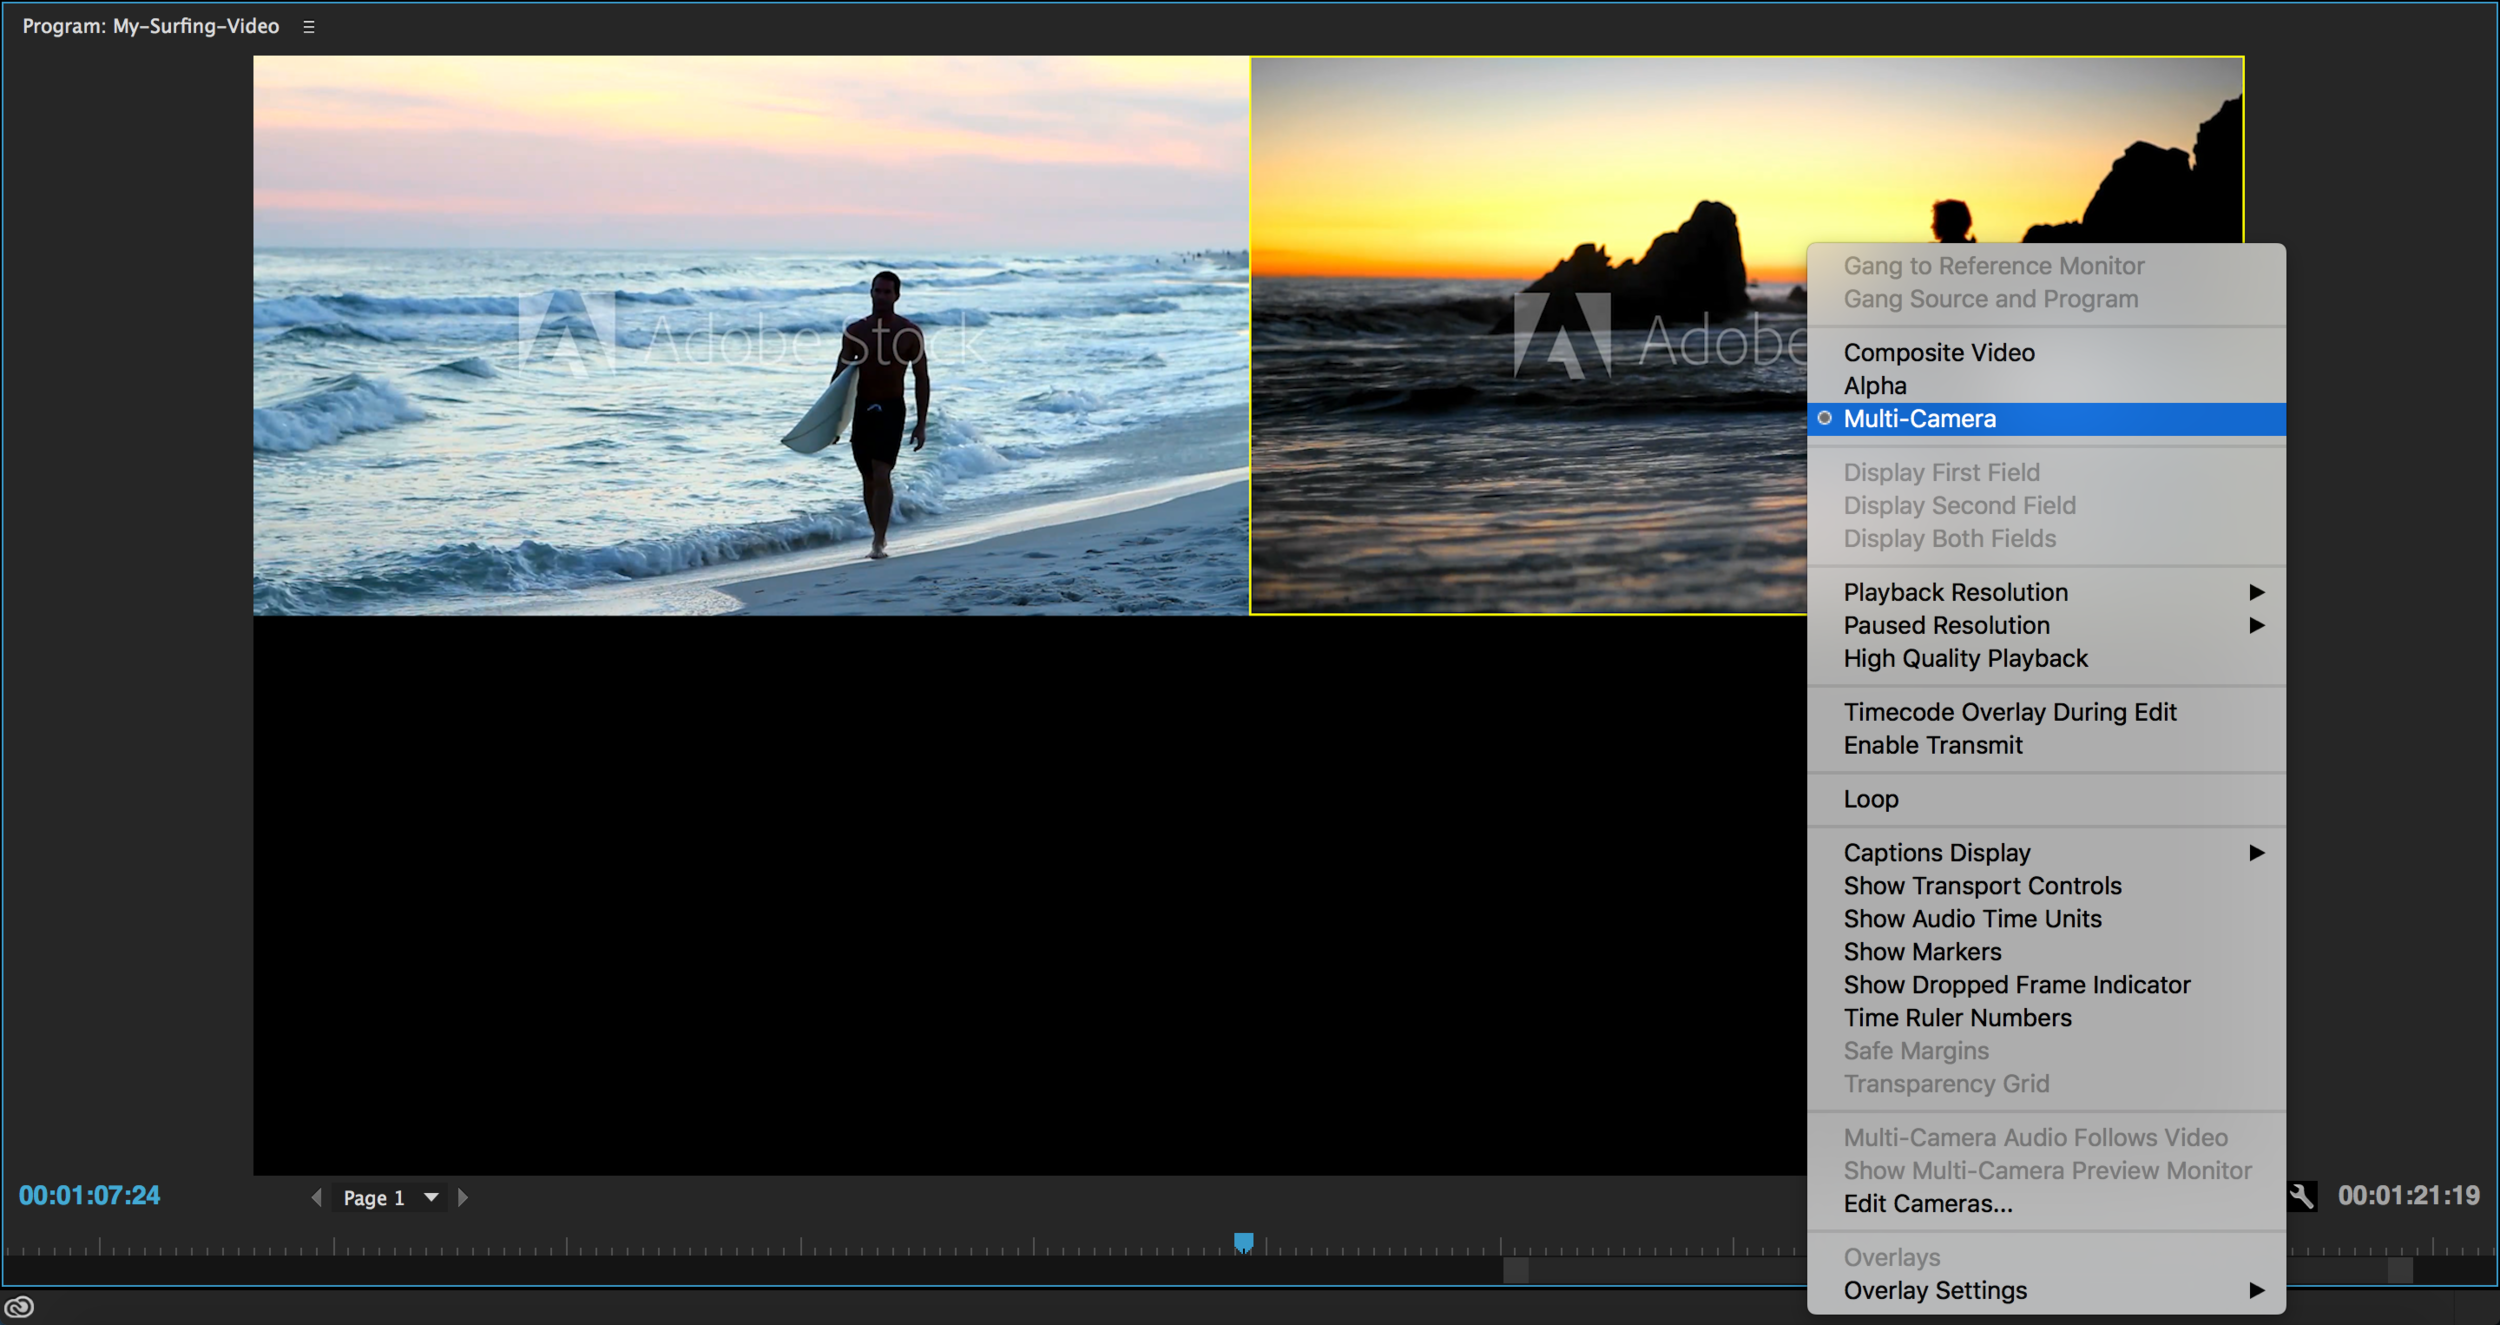This screenshot has height=1325, width=2500.
Task: Click Show Multi-Camera Preview Monitor entry
Action: (2046, 1170)
